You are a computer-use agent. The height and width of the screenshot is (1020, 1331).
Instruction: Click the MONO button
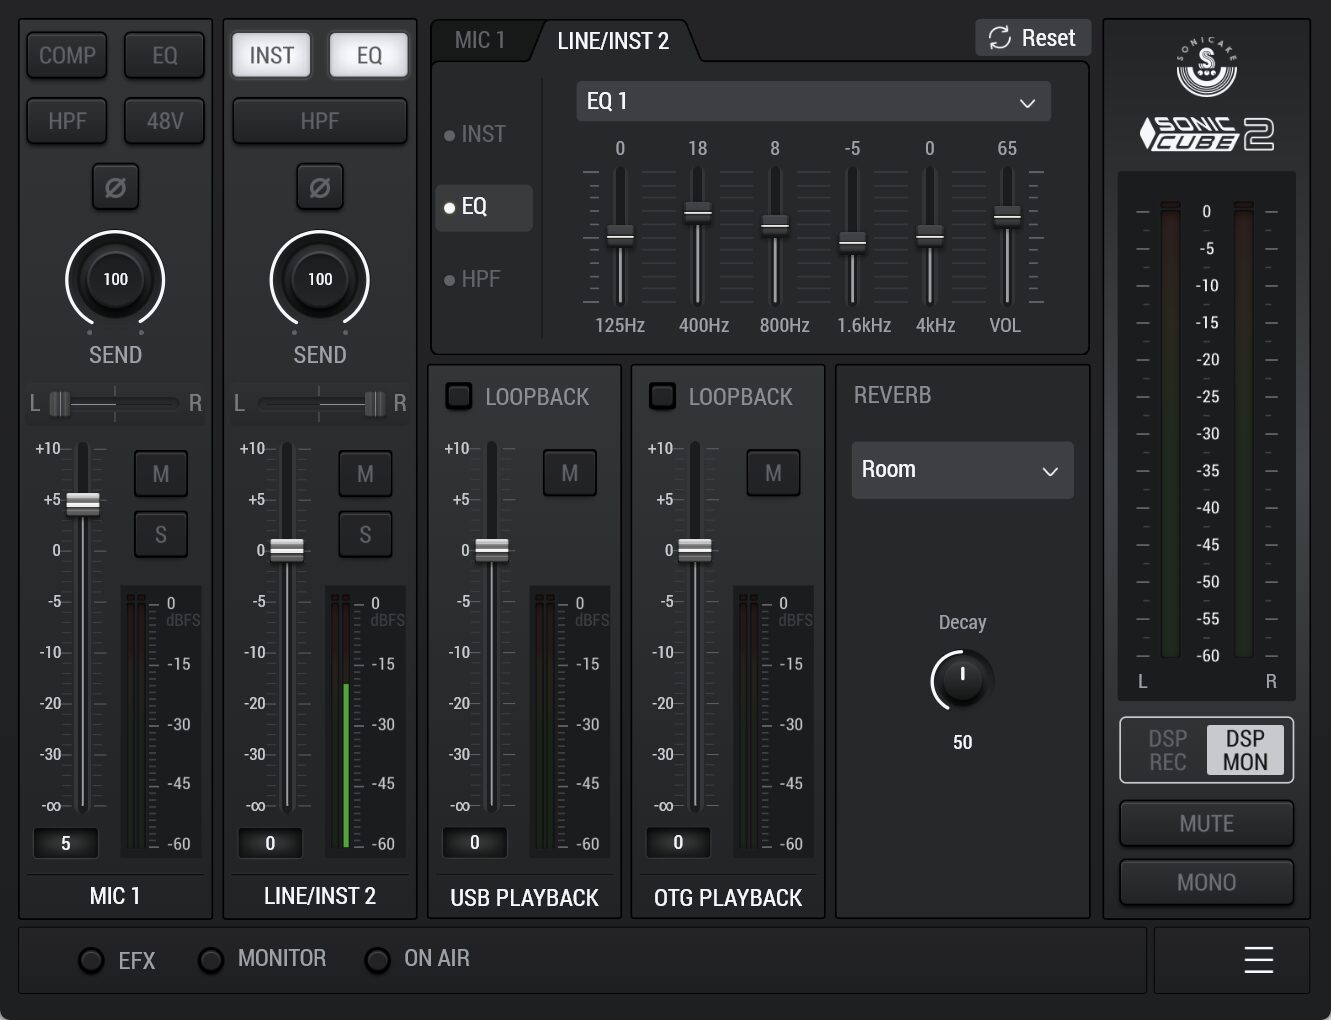pos(1206,883)
